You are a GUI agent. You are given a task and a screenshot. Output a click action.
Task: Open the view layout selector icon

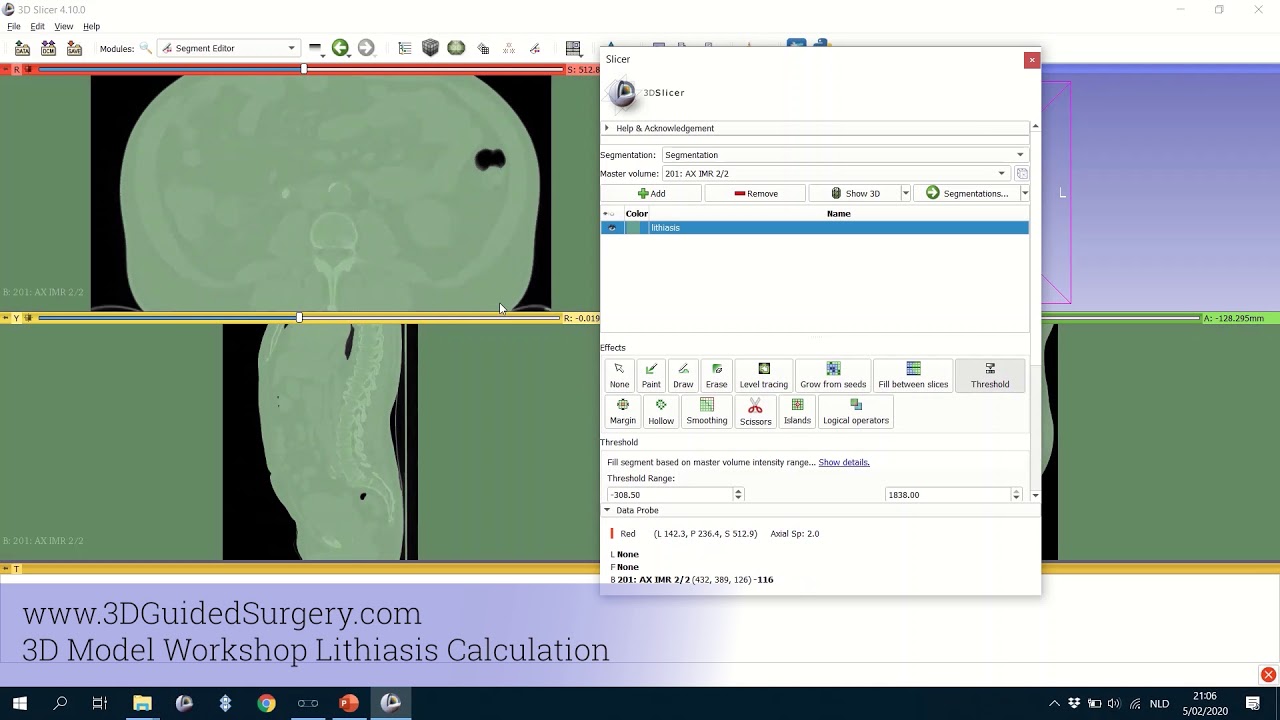[573, 48]
